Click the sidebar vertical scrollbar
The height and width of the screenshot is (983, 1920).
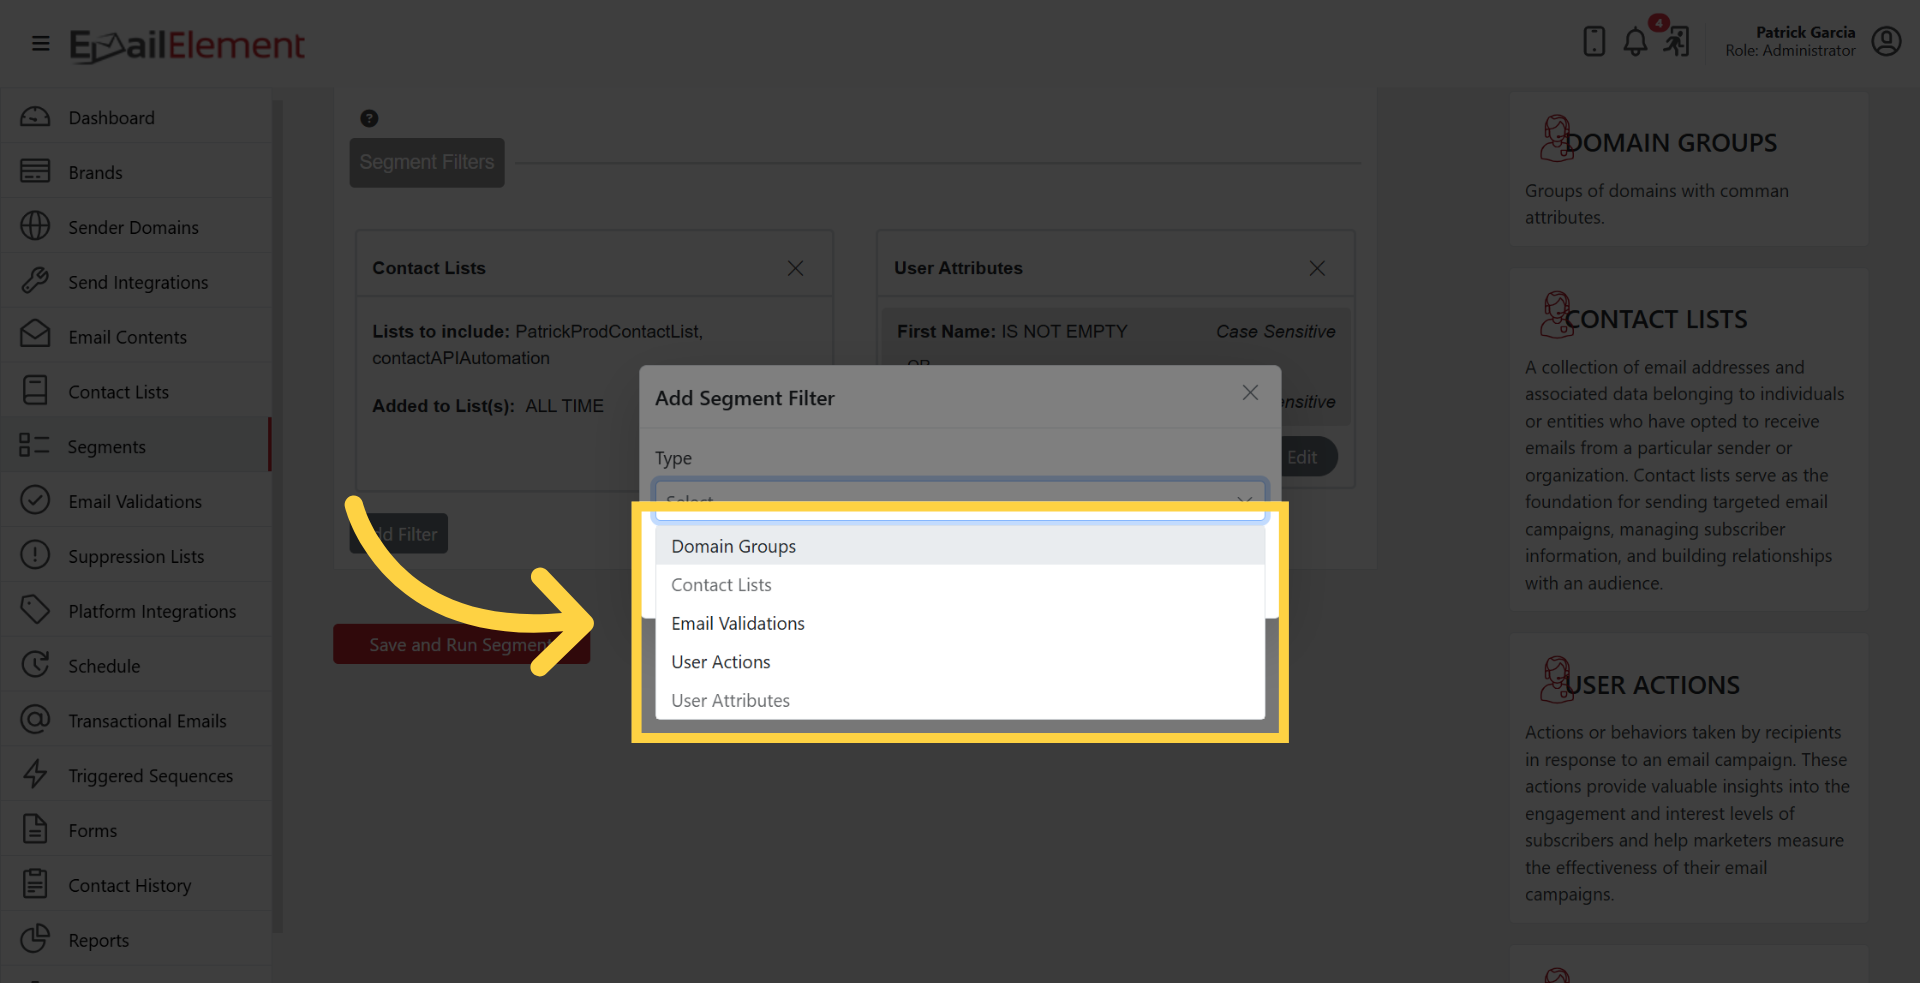pos(277,515)
